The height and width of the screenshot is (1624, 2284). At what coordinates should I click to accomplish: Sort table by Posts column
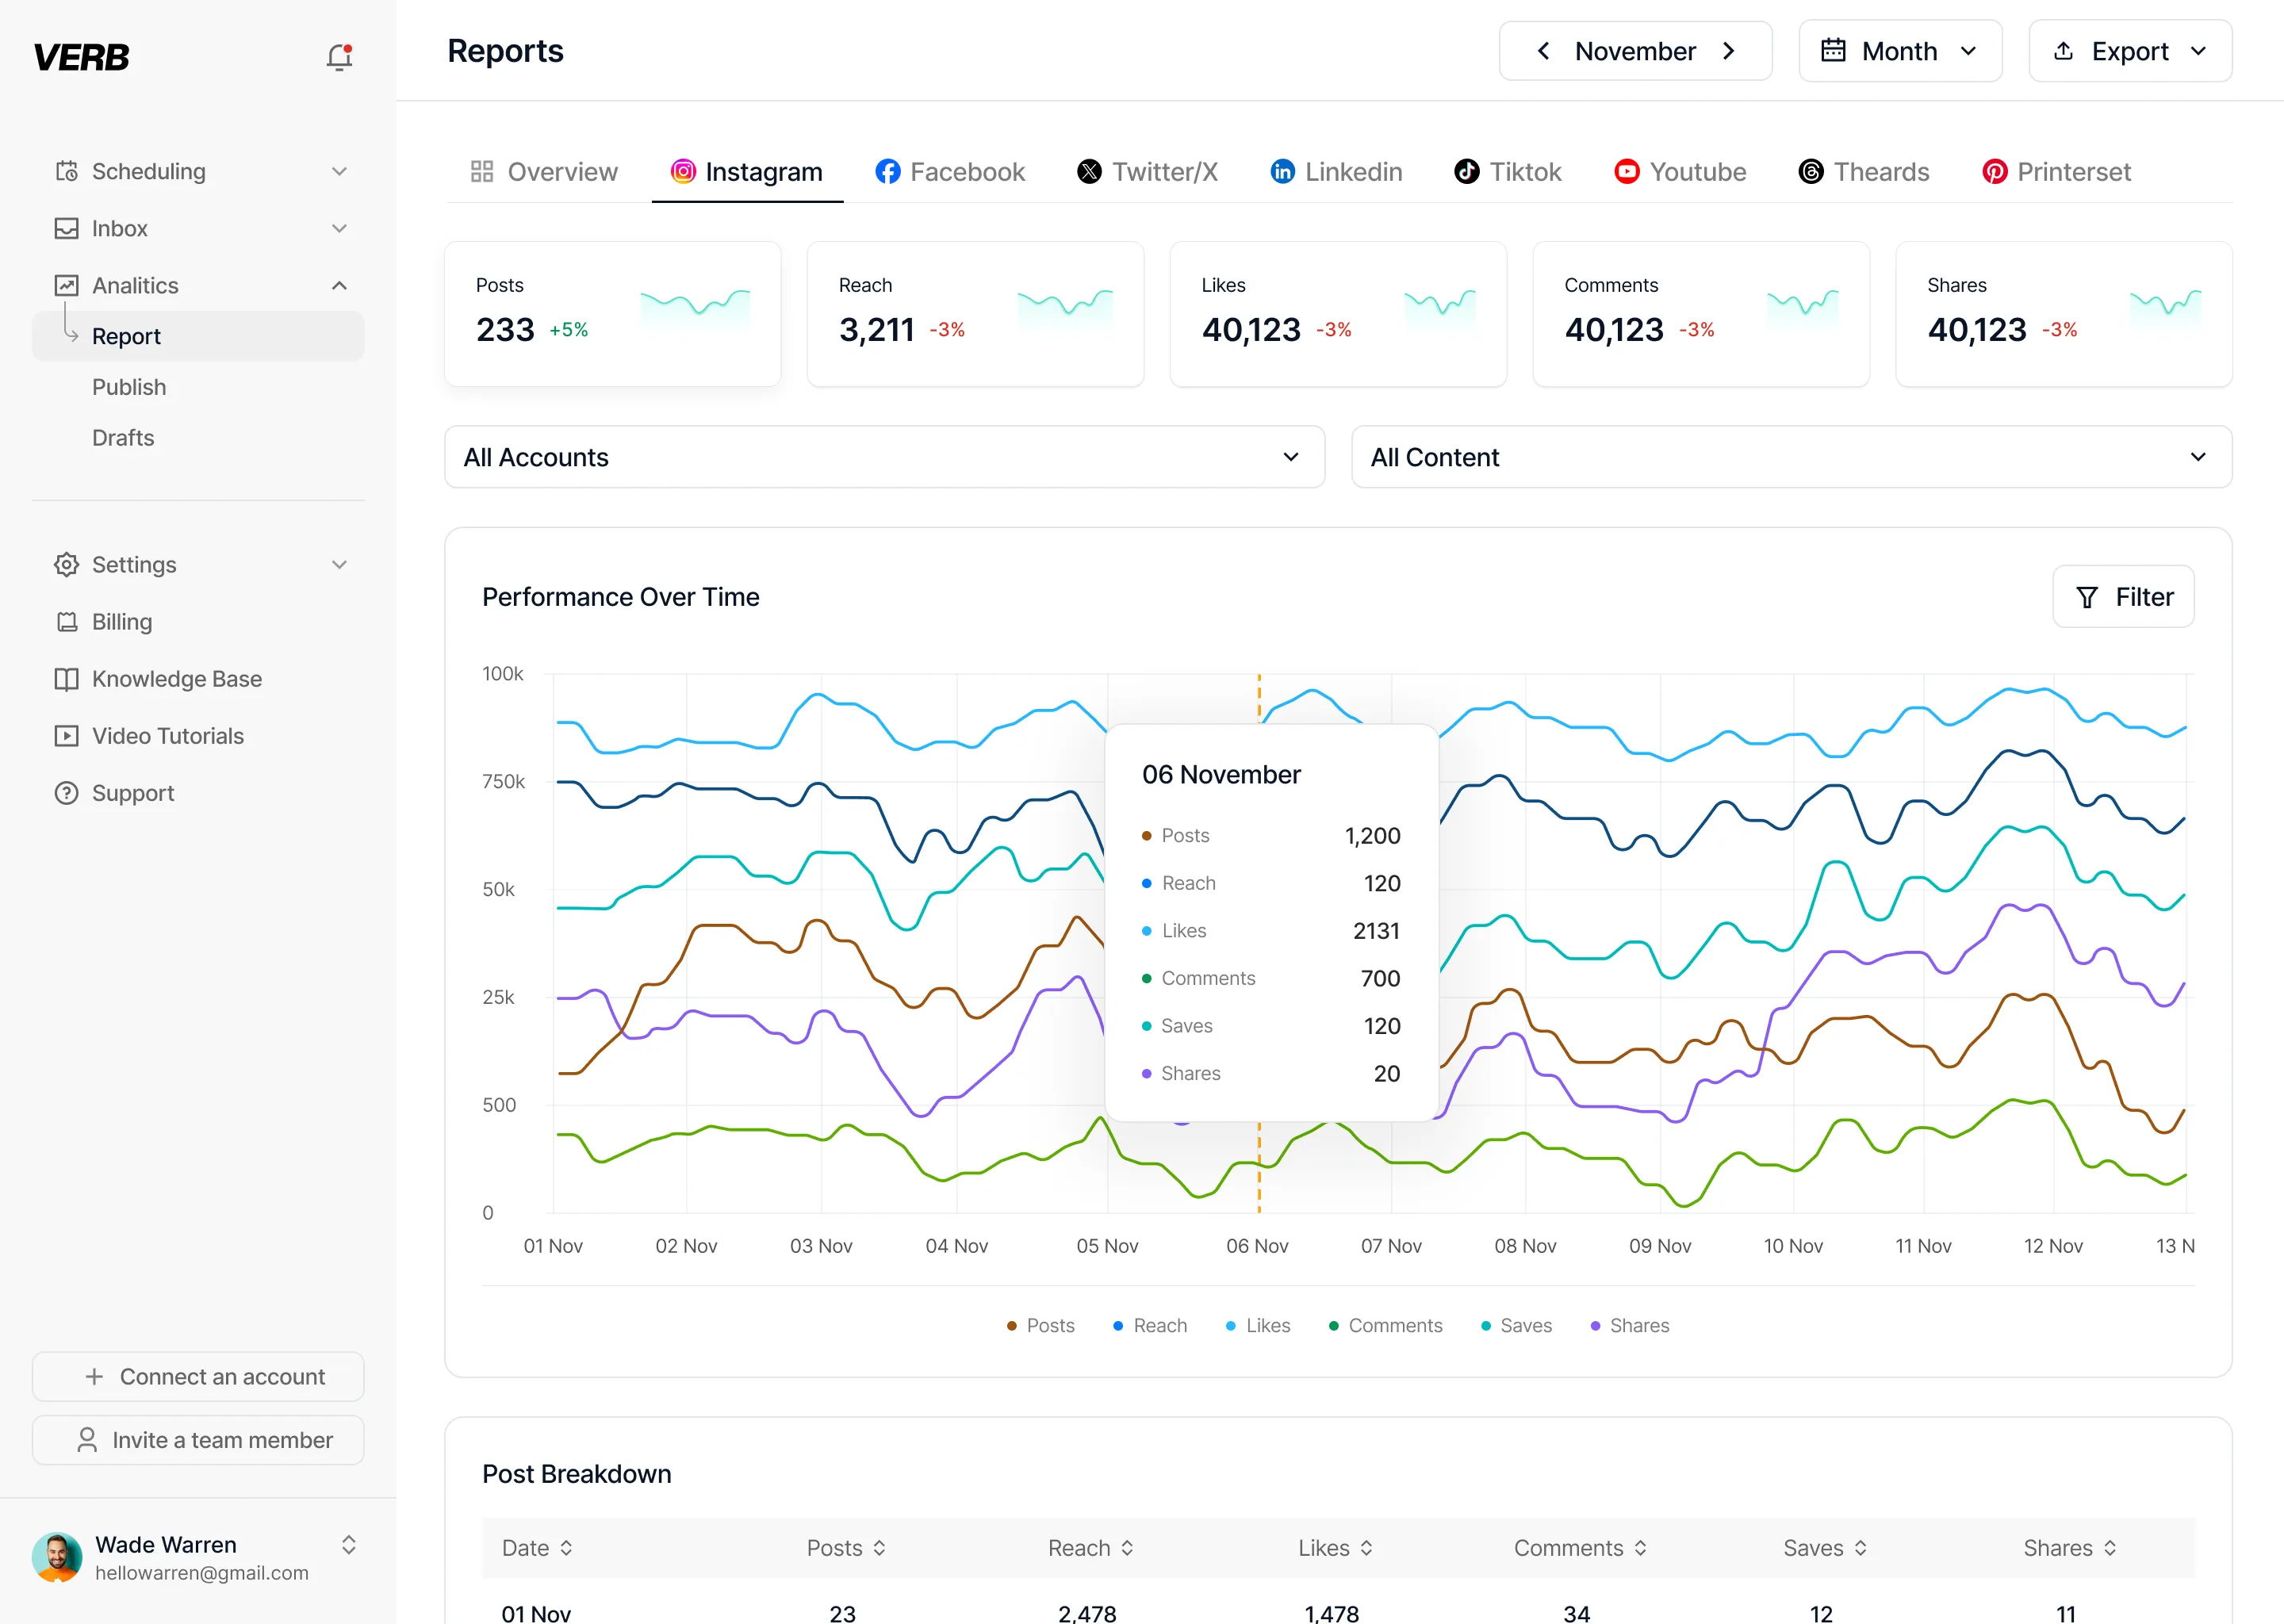[846, 1548]
